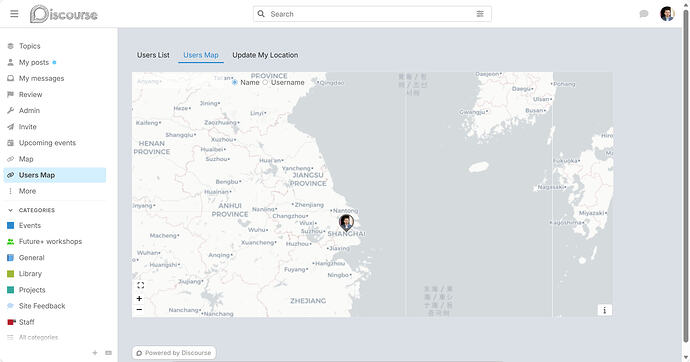Switch to the Users List tab
Screen dimensions: 690x362
coord(153,55)
